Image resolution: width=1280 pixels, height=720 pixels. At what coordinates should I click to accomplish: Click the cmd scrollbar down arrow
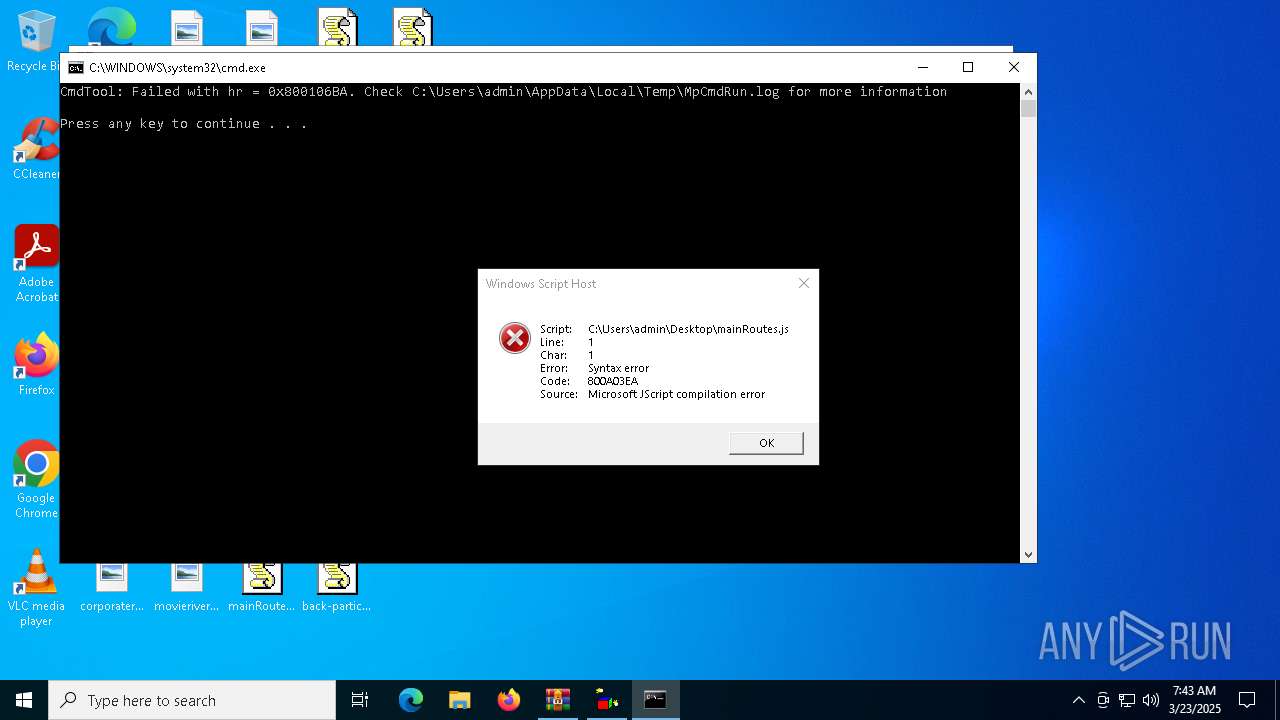point(1028,554)
